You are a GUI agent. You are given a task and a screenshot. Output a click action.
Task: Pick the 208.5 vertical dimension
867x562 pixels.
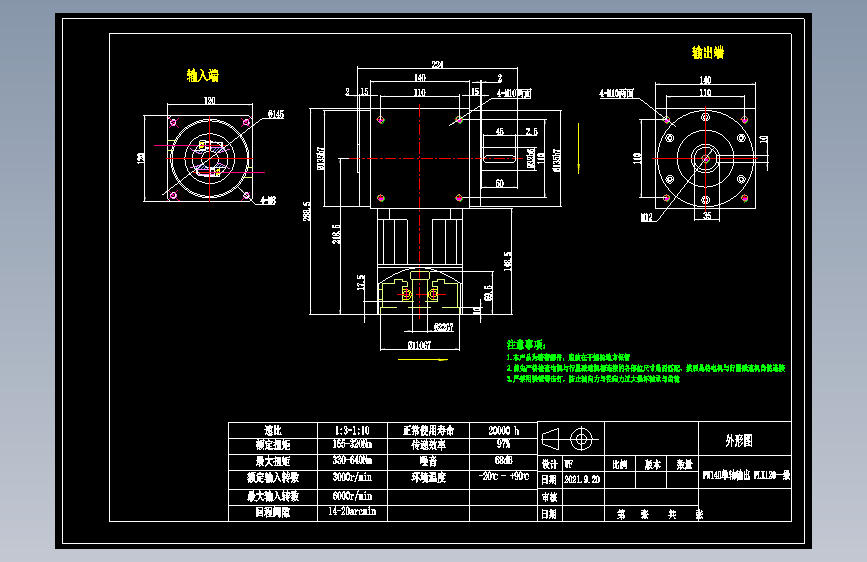pos(336,233)
